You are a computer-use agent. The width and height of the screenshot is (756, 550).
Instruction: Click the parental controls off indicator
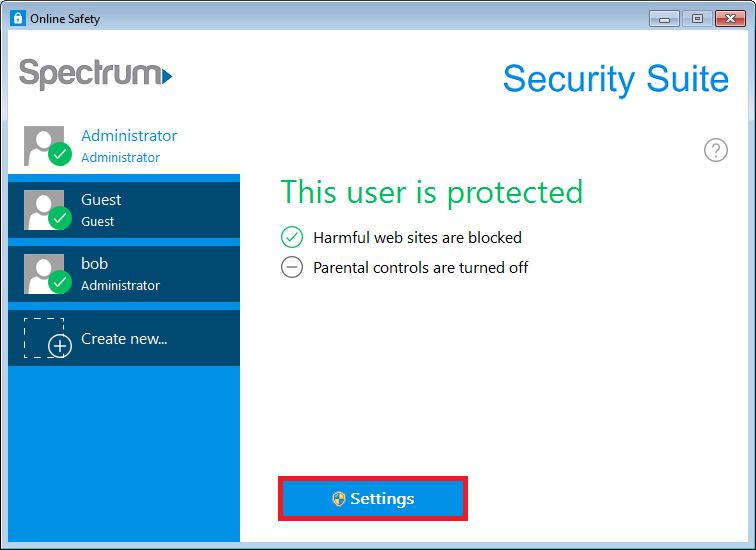point(292,267)
